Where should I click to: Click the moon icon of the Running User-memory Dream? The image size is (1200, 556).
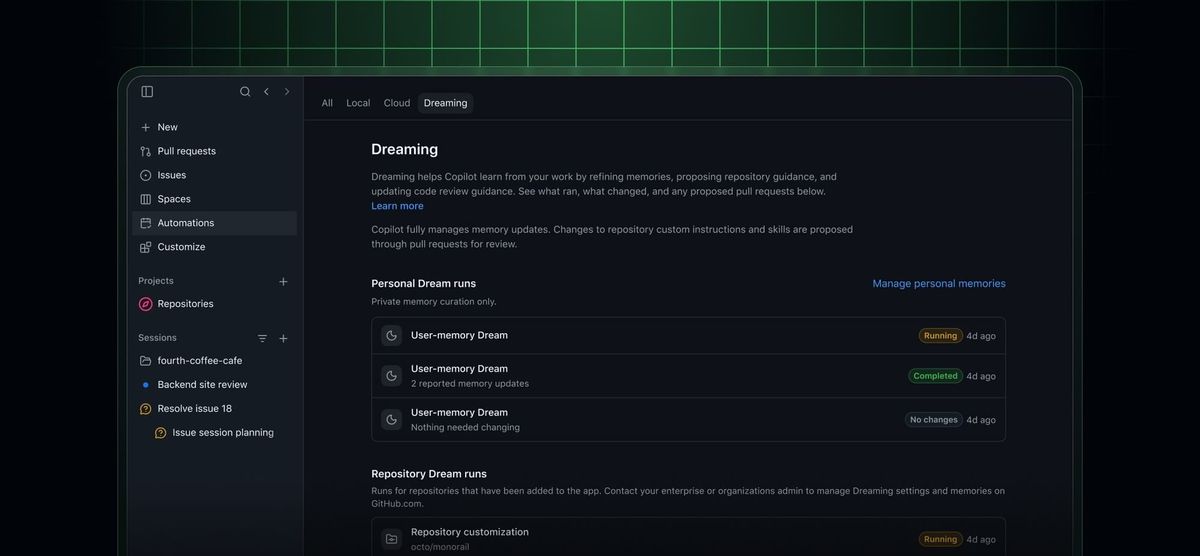click(x=391, y=336)
